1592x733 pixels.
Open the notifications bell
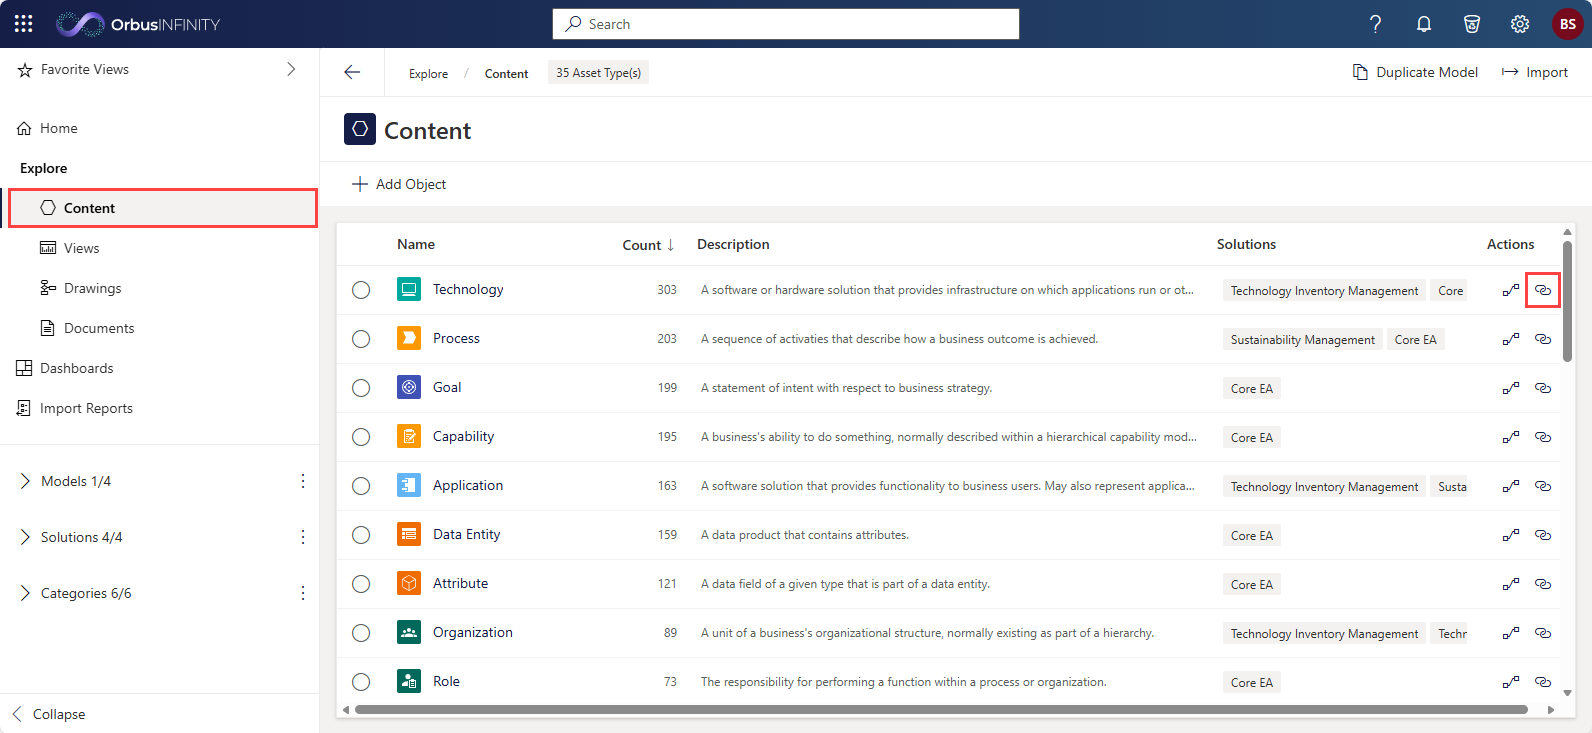click(1424, 24)
